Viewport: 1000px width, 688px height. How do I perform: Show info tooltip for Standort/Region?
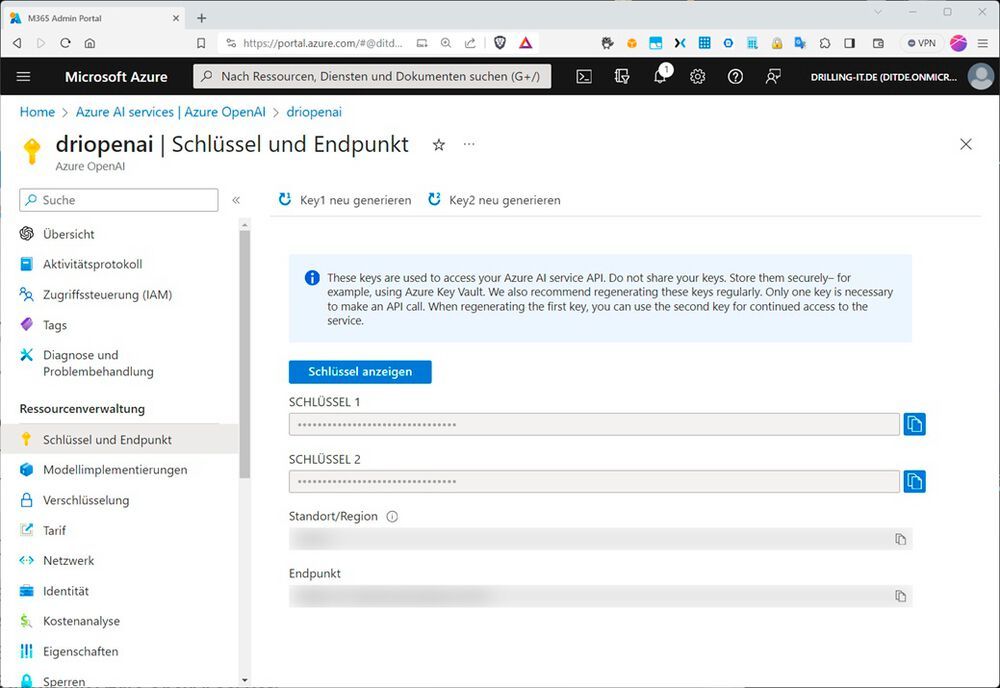(x=392, y=516)
